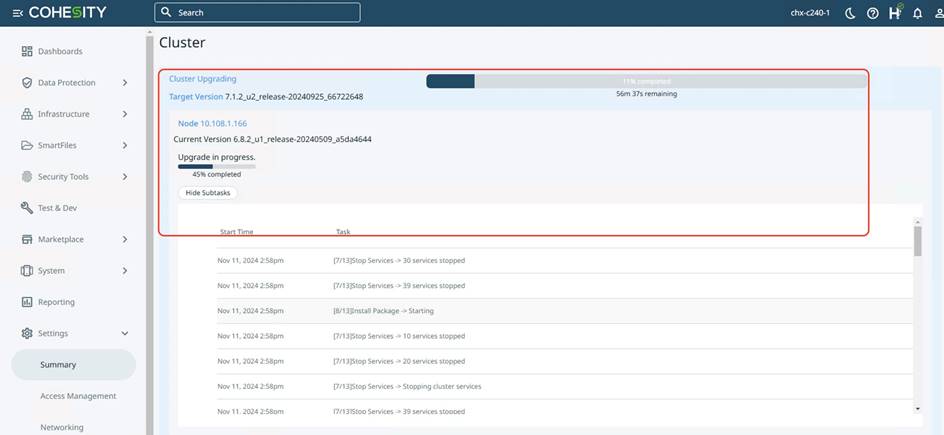
Task: Click the subtask list scrollbar thumb
Action: click(x=918, y=241)
